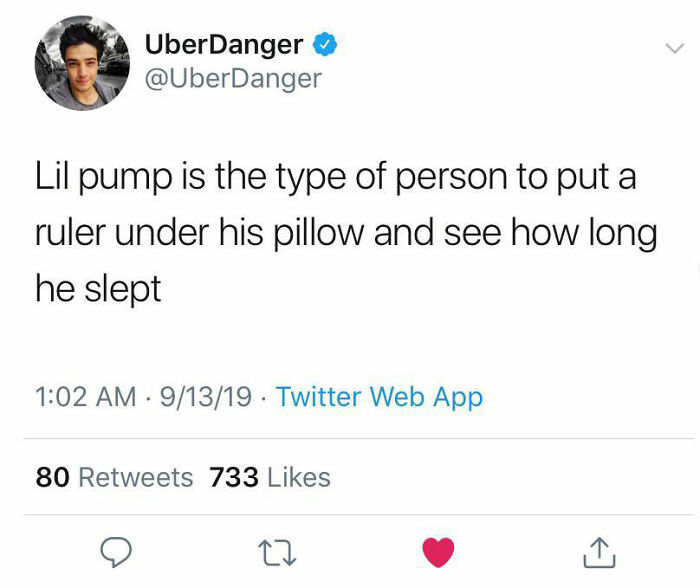Expand the tweet options chevron
Viewport: 700px width, 588px height.
coord(675,48)
